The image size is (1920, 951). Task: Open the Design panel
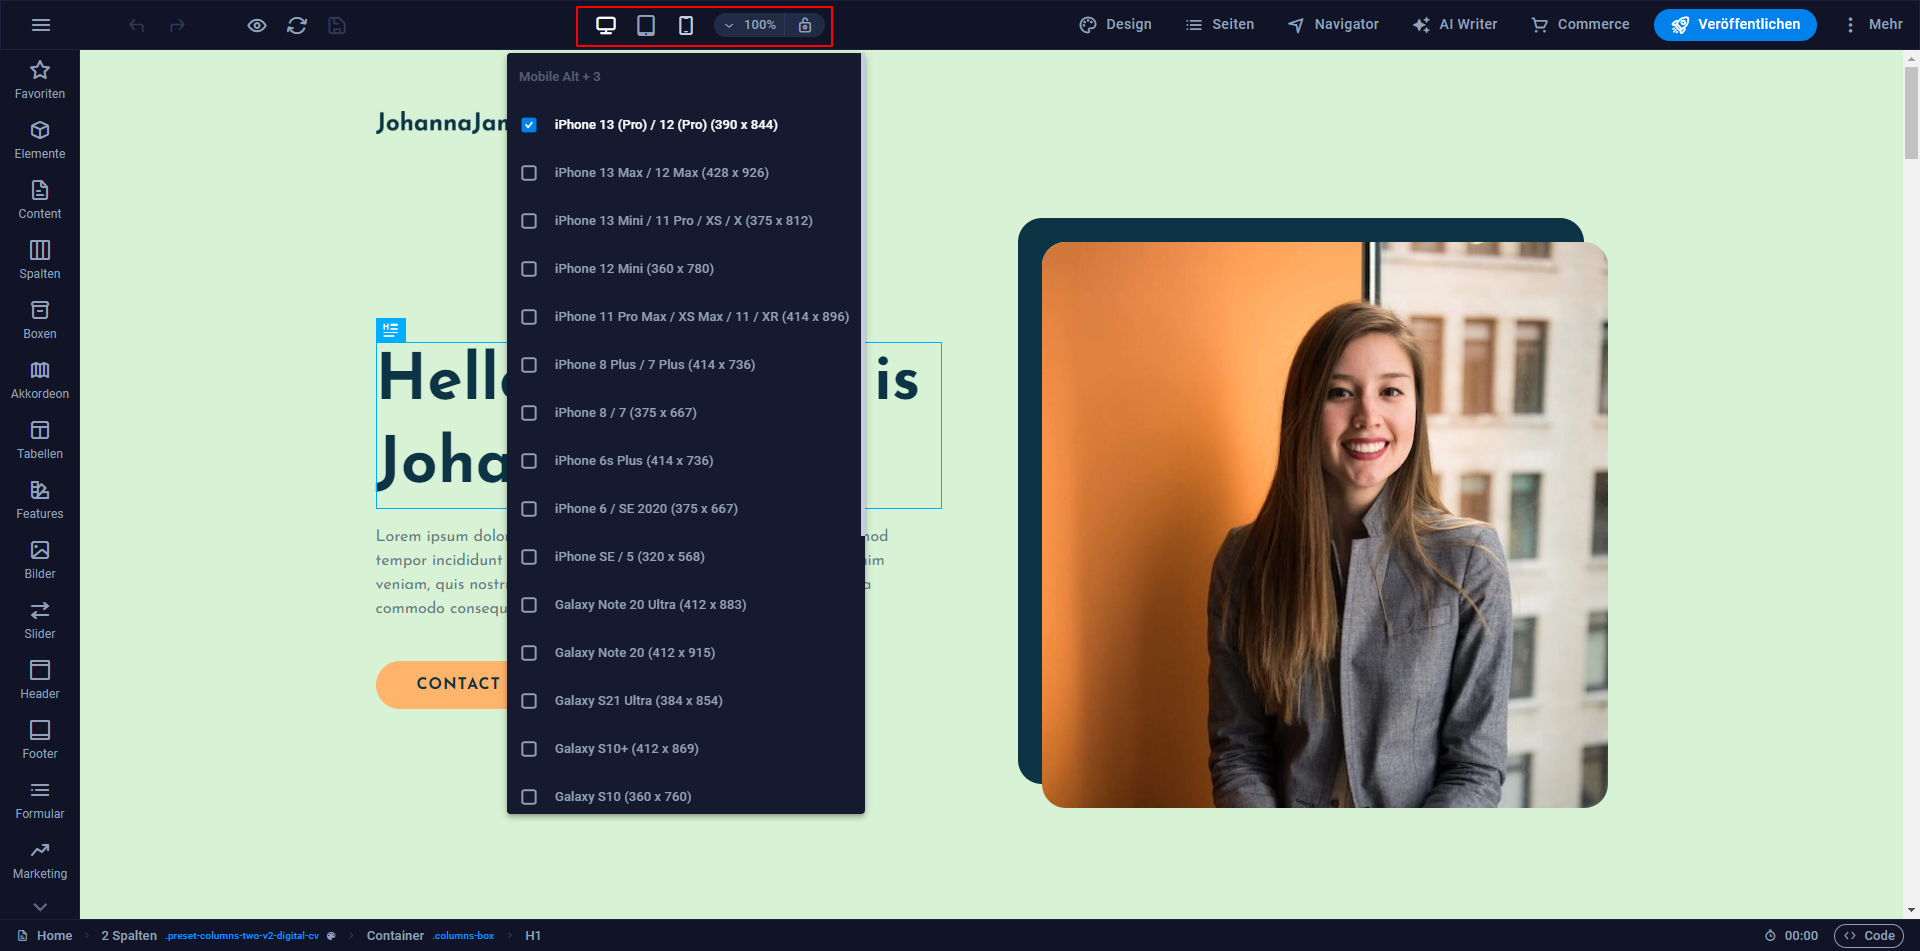[1115, 25]
